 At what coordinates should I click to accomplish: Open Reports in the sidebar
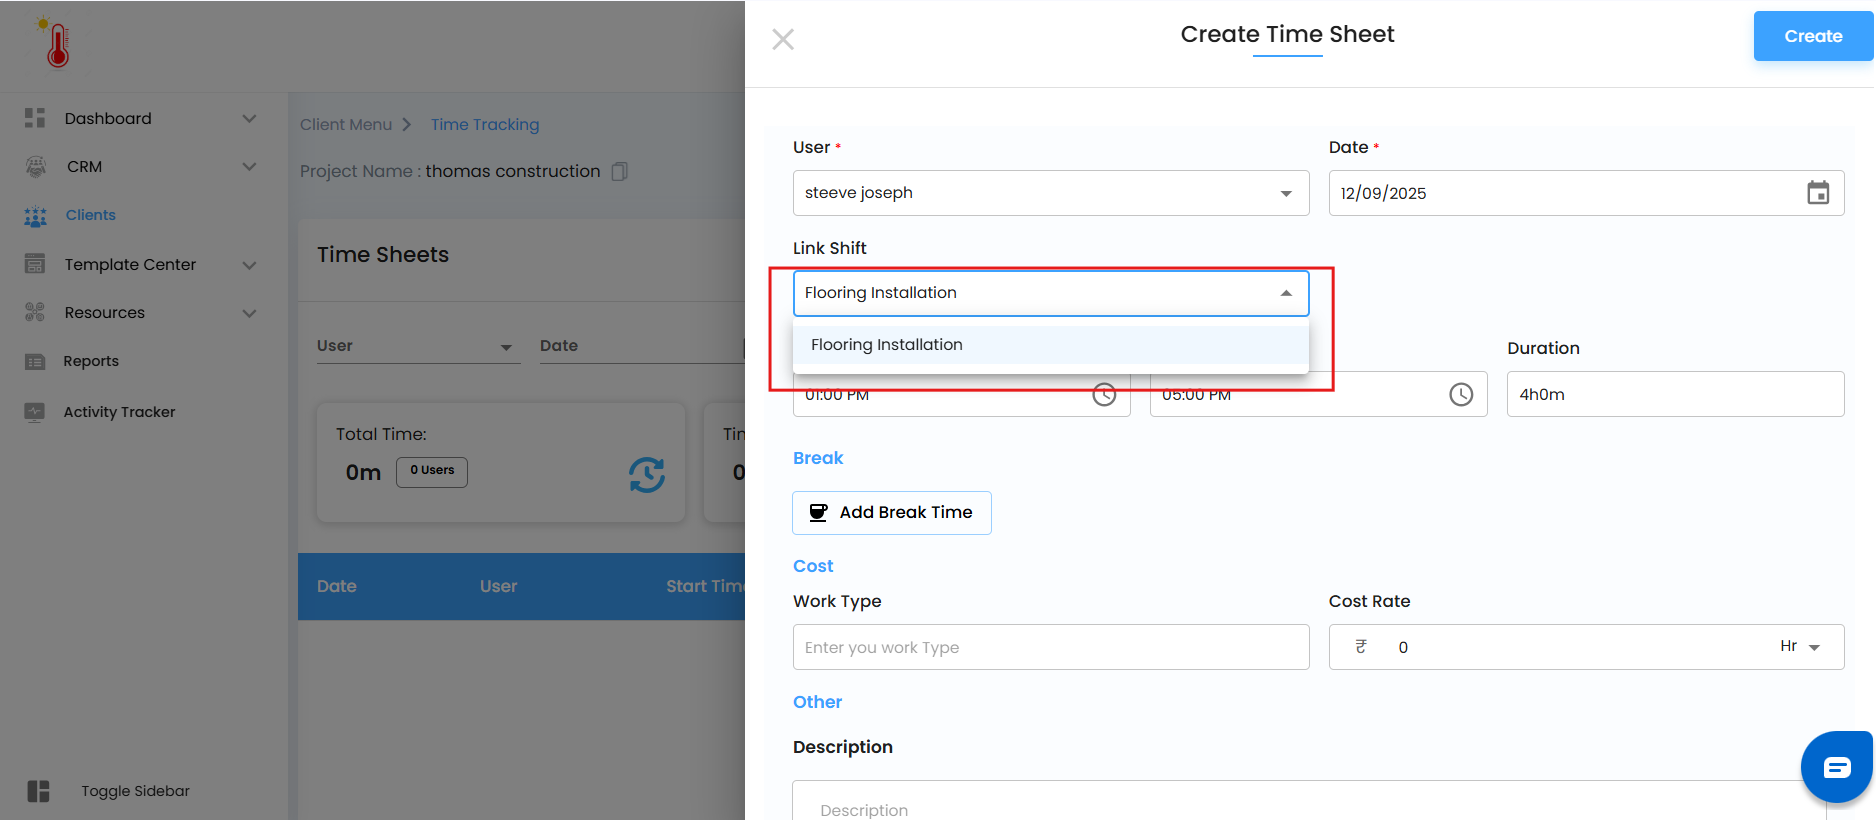pyautogui.click(x=90, y=361)
